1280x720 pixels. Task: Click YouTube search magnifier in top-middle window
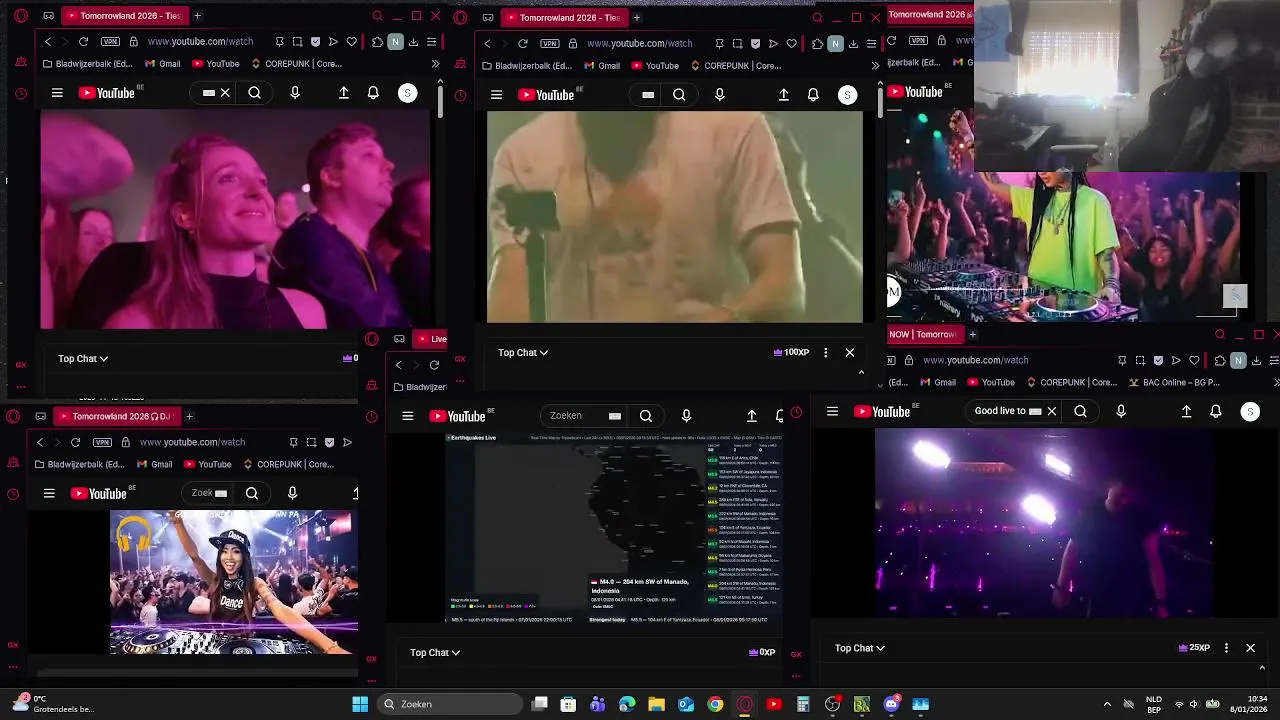click(x=679, y=95)
